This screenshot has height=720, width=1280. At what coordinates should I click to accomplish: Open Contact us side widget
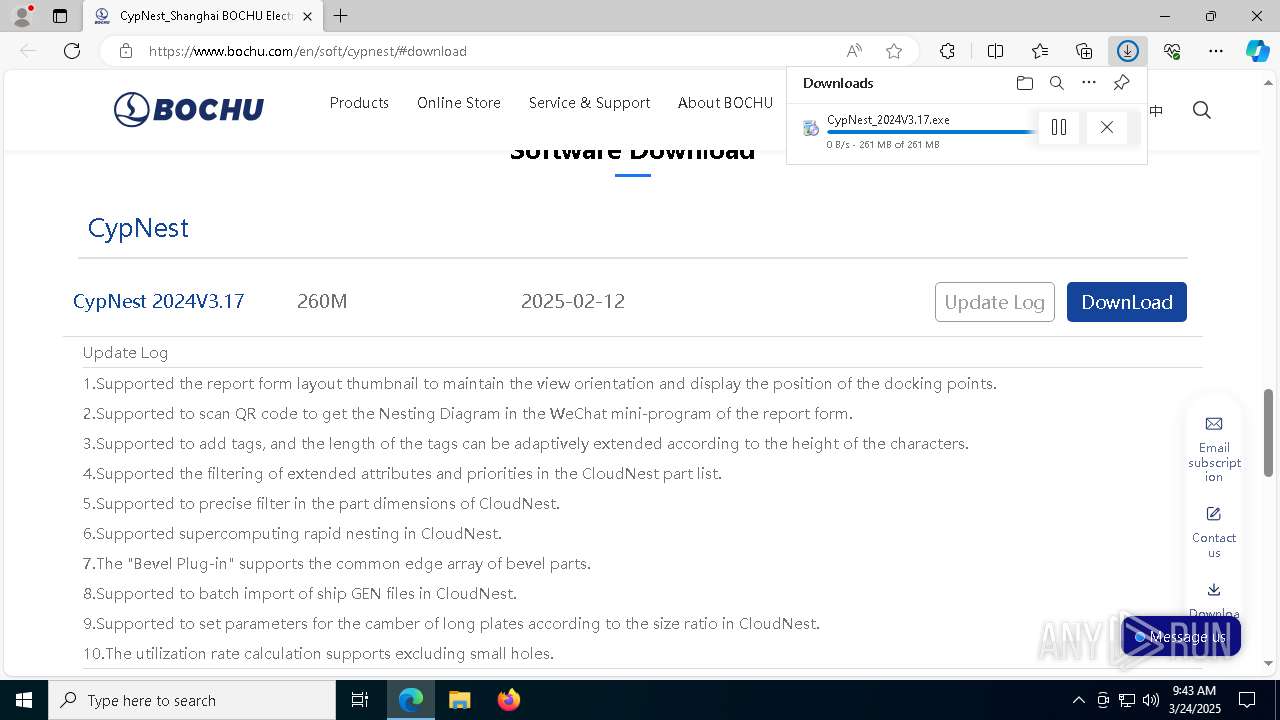pyautogui.click(x=1214, y=532)
